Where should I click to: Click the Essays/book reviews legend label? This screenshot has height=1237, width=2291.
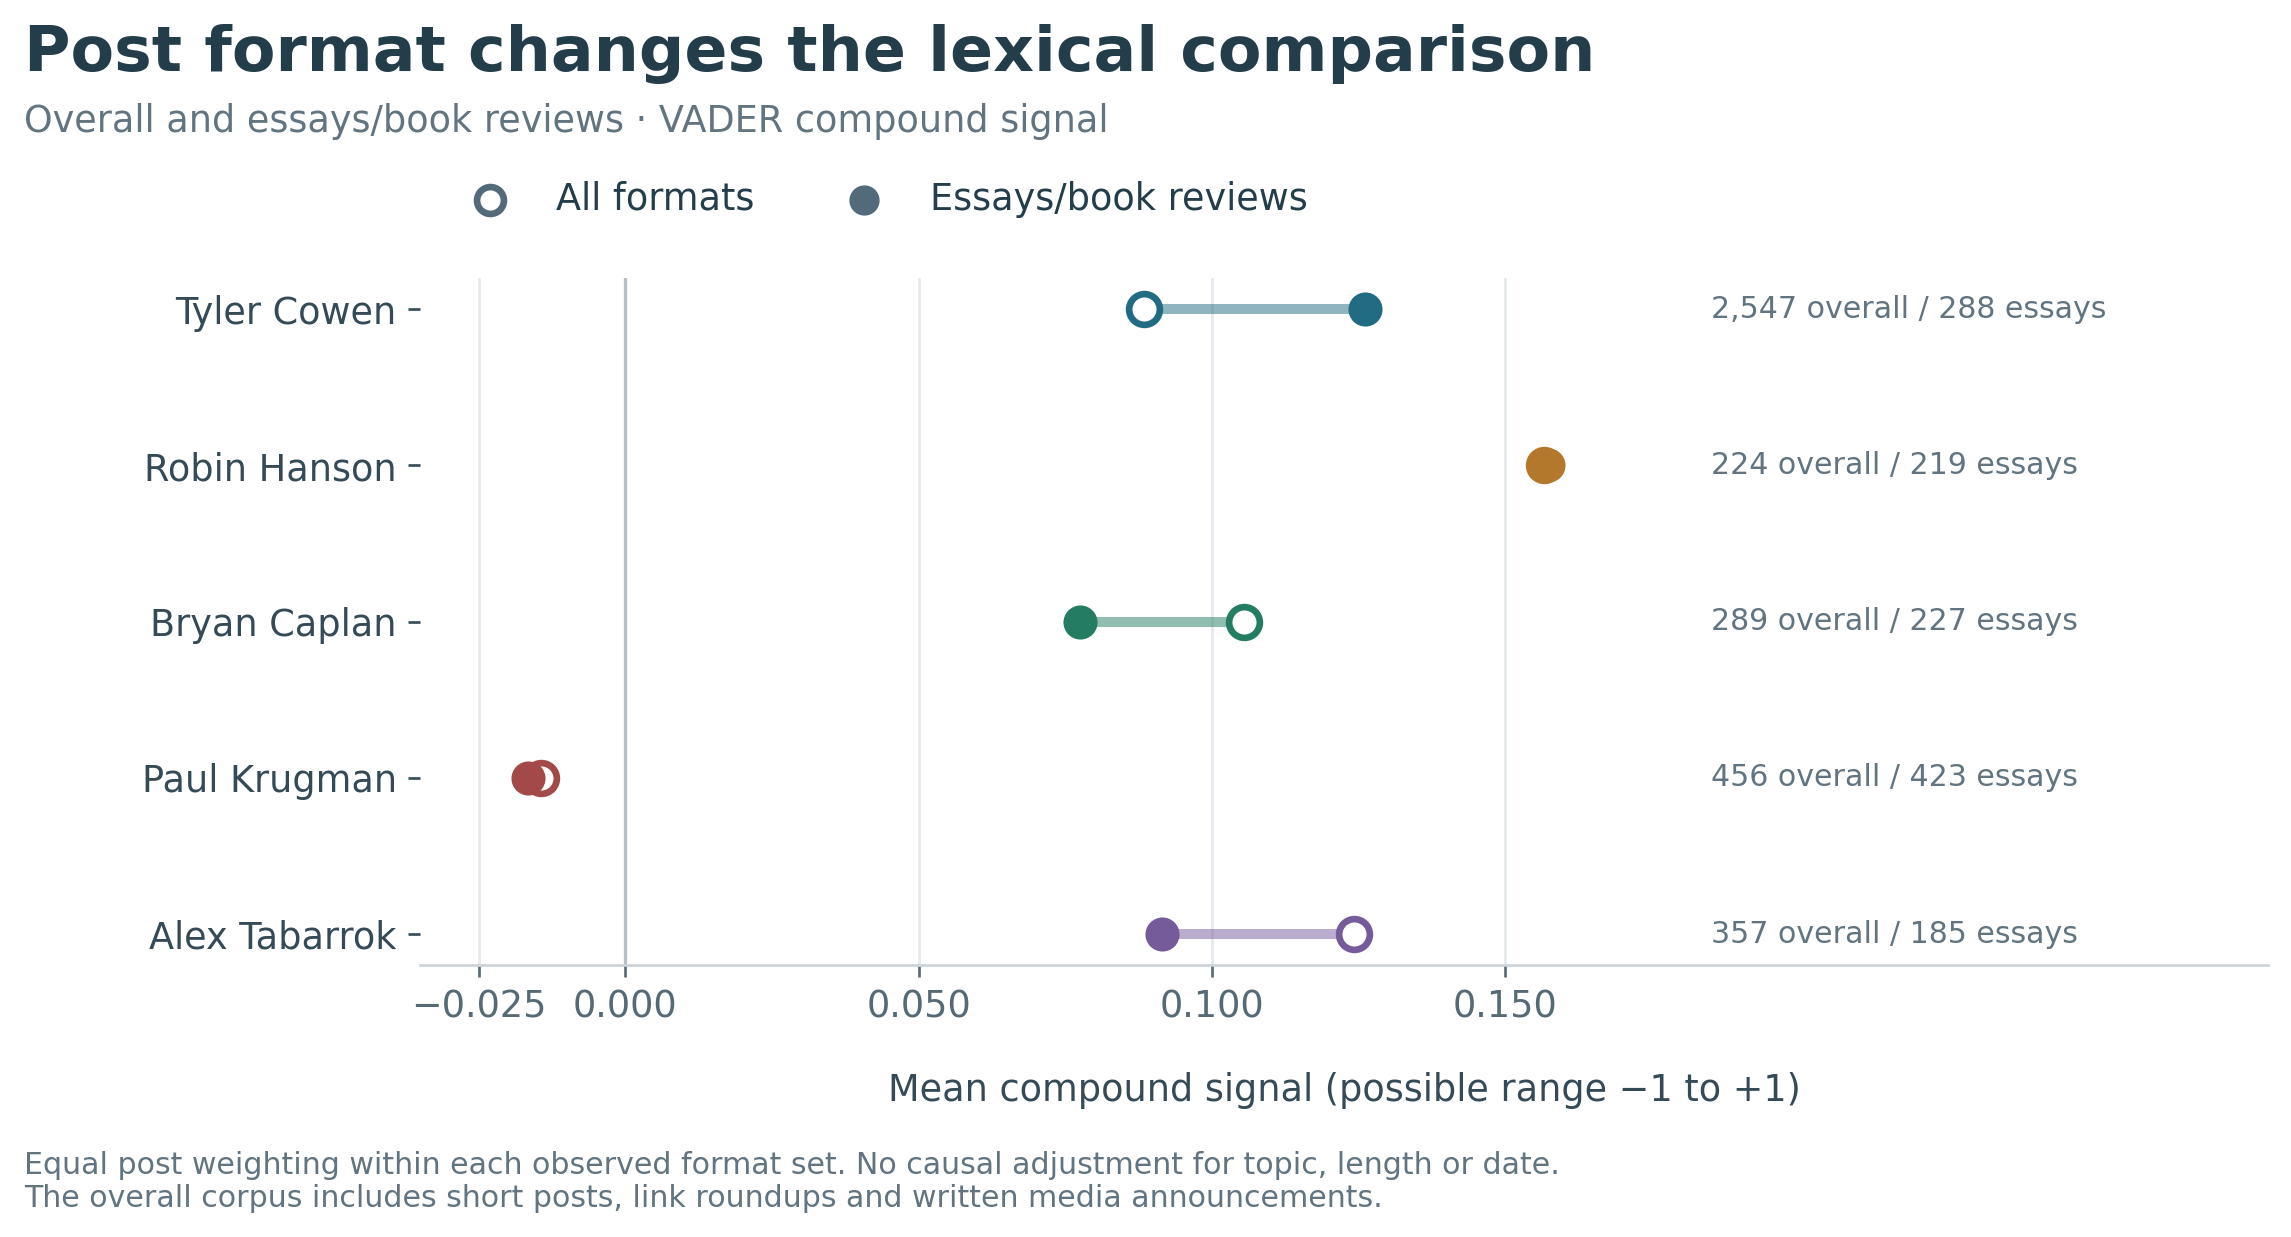pos(1118,198)
